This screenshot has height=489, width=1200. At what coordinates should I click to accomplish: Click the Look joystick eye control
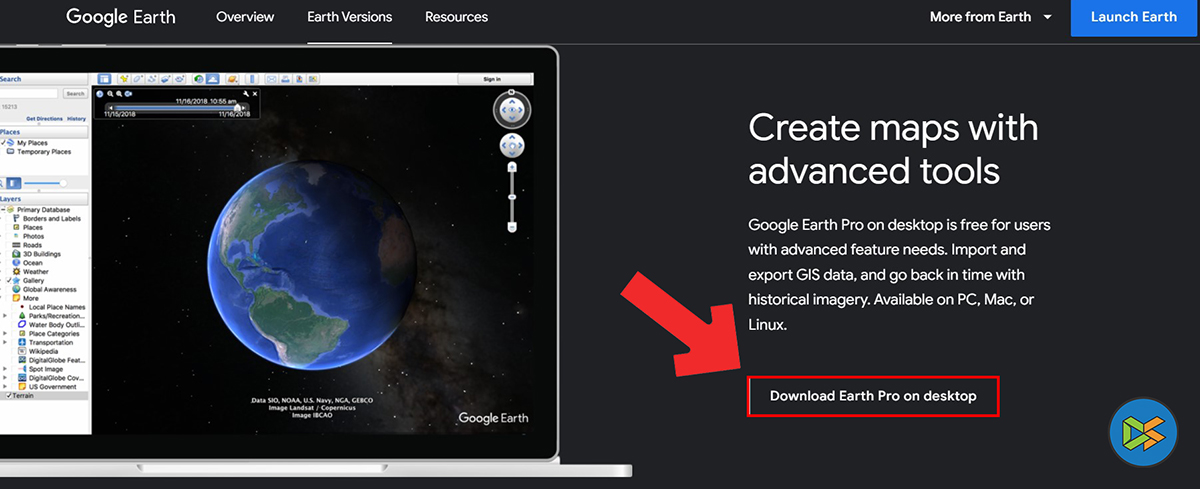pyautogui.click(x=512, y=110)
